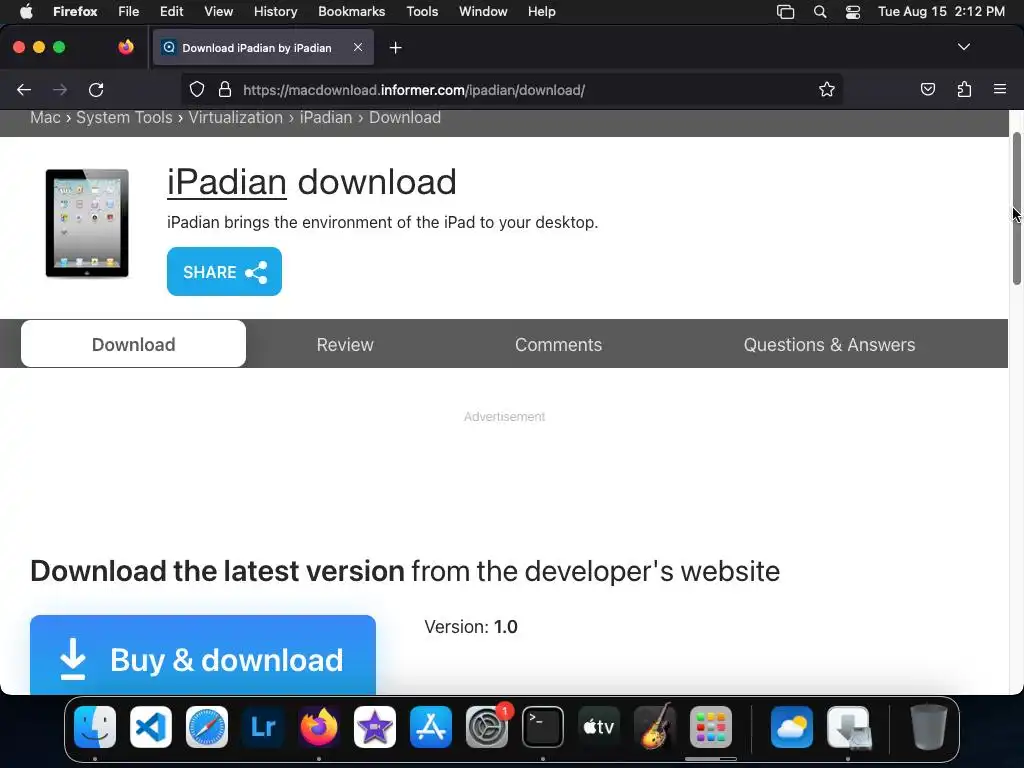Click the SHARE button
The width and height of the screenshot is (1024, 768).
tap(224, 272)
